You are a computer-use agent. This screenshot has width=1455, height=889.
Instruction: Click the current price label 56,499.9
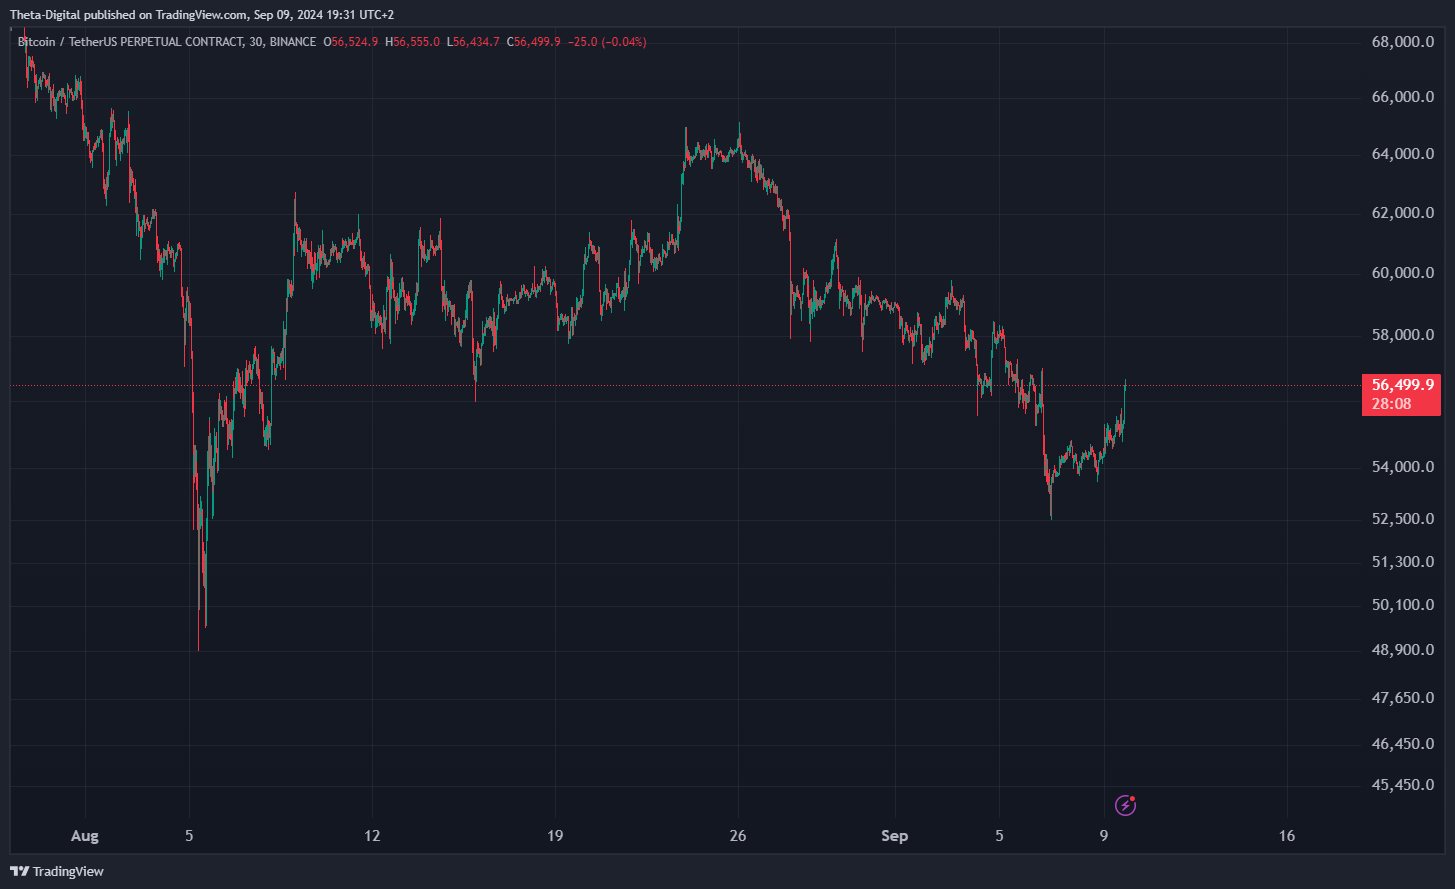(x=1403, y=385)
